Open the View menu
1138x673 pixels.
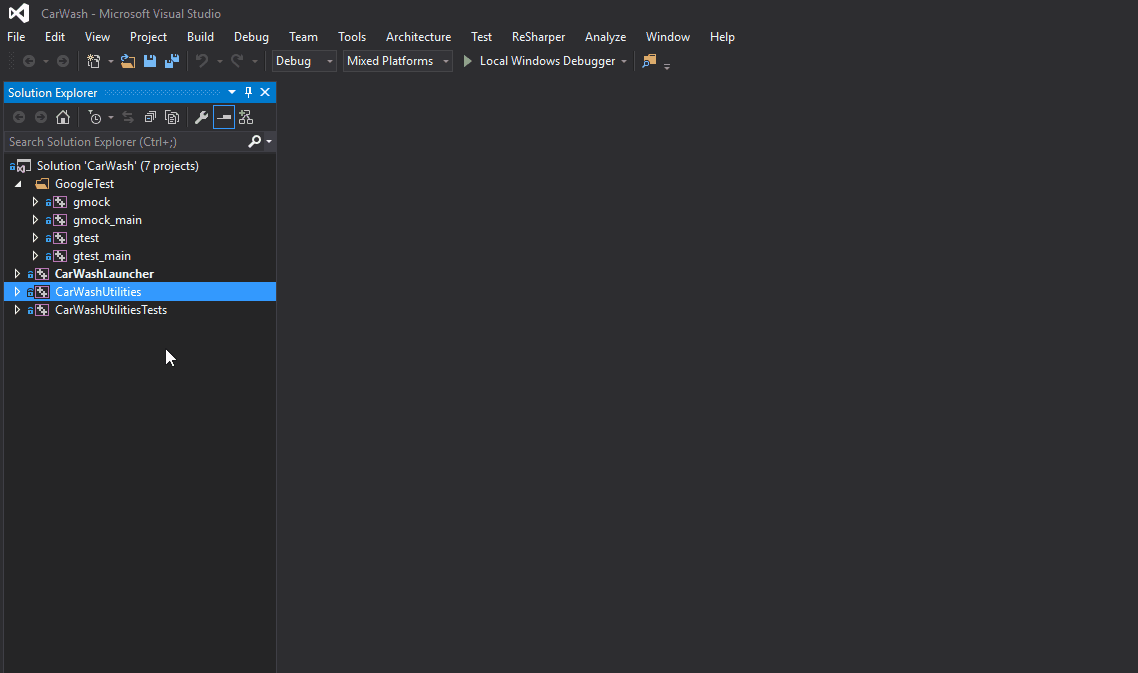click(97, 36)
